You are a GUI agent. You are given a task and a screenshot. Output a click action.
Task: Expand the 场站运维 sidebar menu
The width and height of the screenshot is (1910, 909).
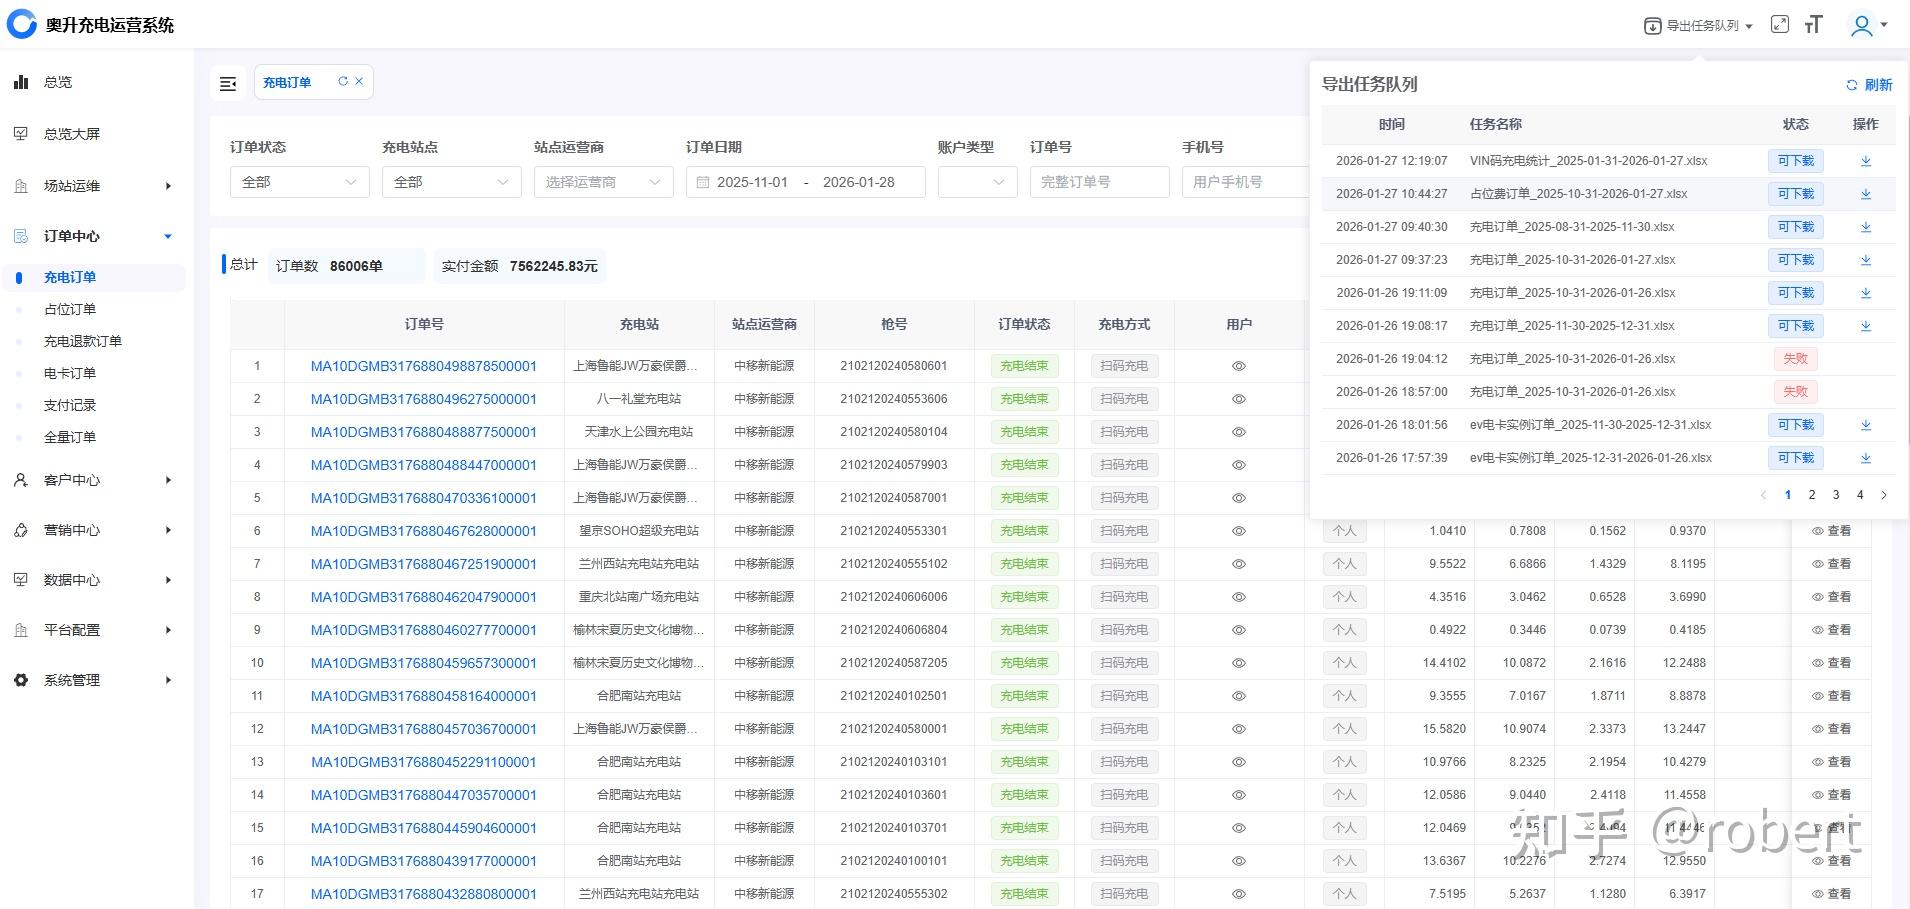[x=93, y=186]
